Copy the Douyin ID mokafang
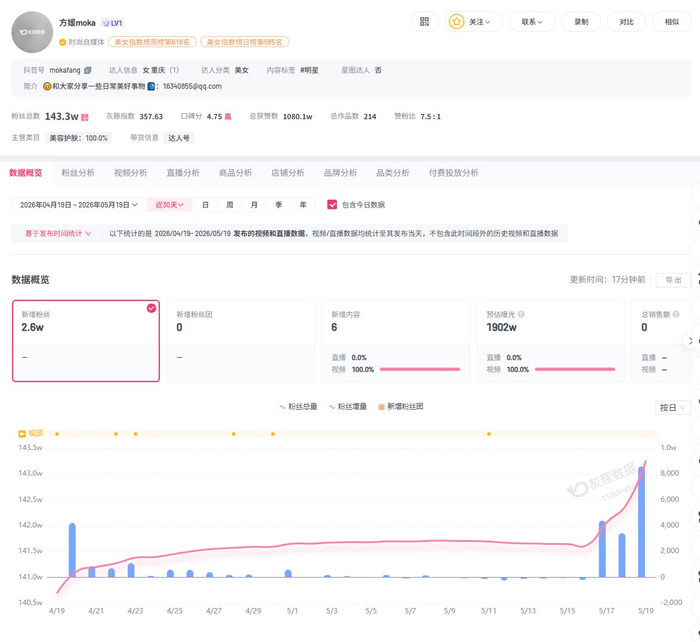 [x=88, y=70]
